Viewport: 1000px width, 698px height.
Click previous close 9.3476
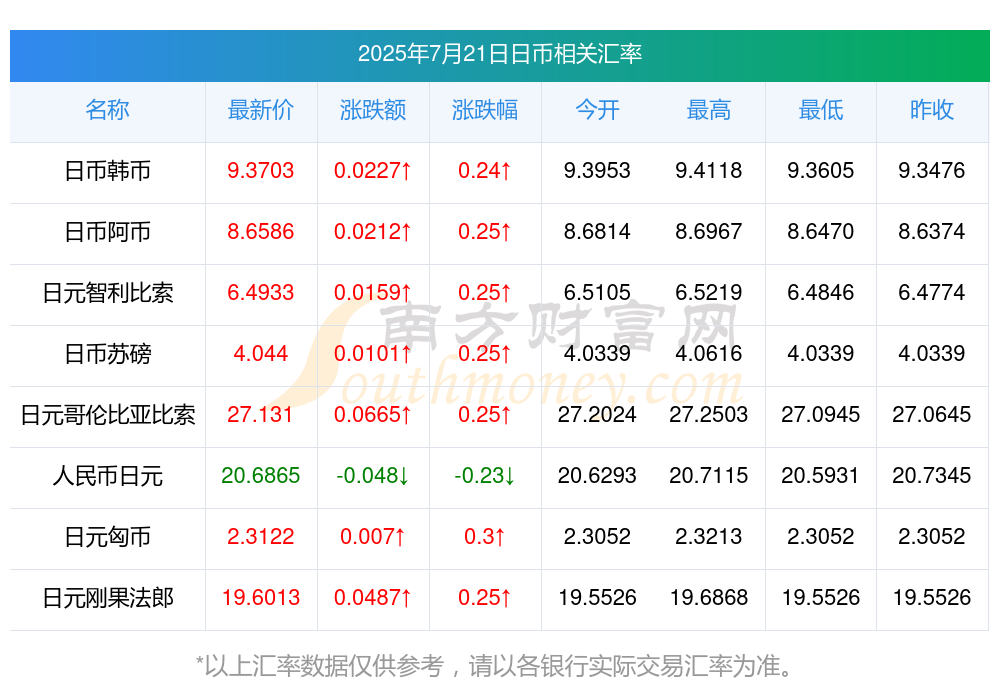tap(932, 170)
